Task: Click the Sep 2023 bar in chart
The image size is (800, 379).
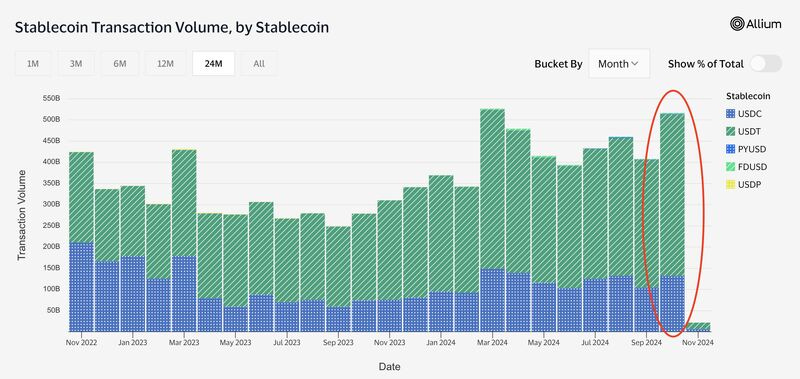Action: click(338, 279)
